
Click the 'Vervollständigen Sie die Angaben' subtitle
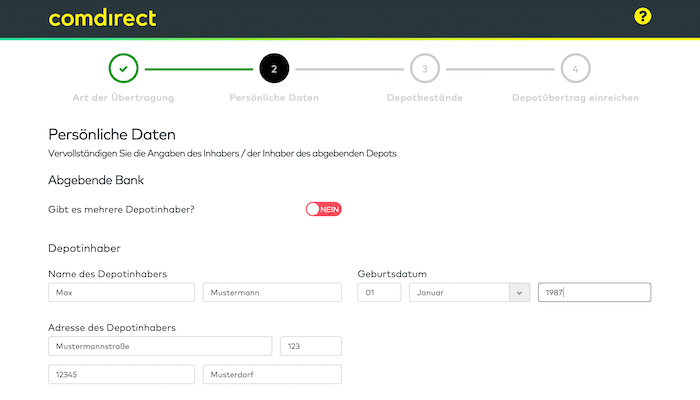[x=222, y=154]
